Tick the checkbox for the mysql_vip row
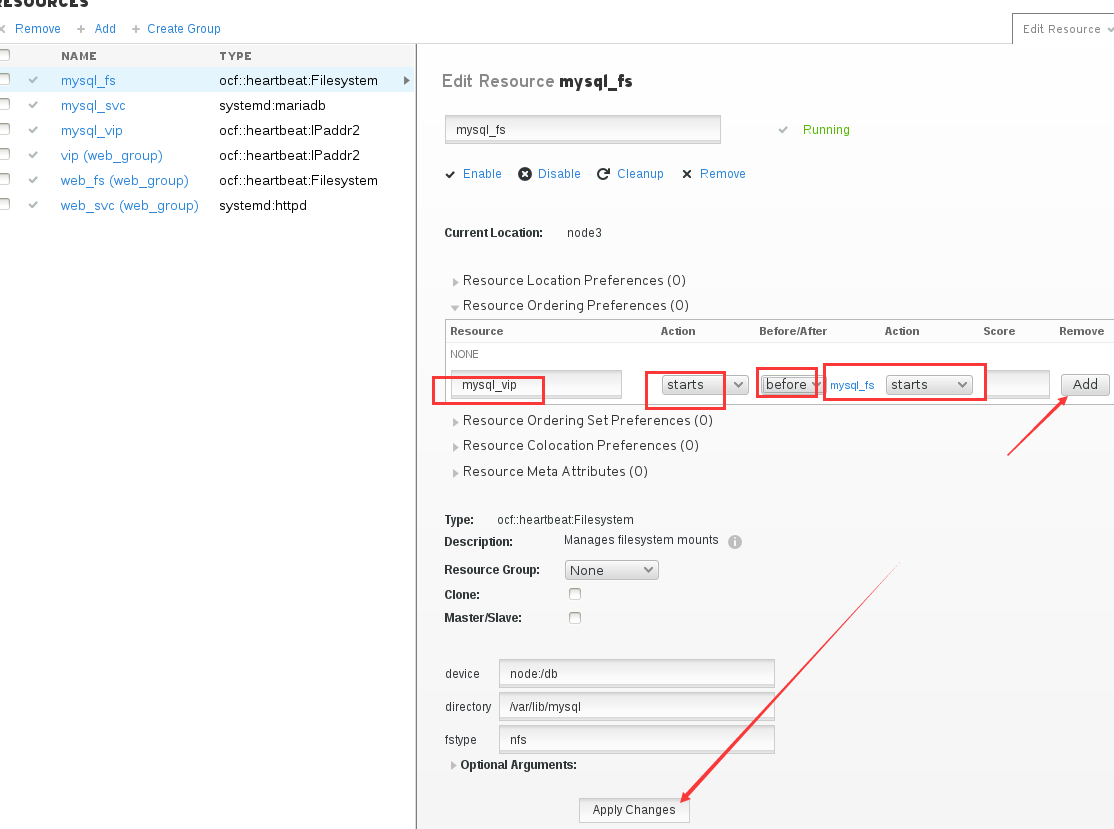The width and height of the screenshot is (1114, 829). pyautogui.click(x=4, y=129)
